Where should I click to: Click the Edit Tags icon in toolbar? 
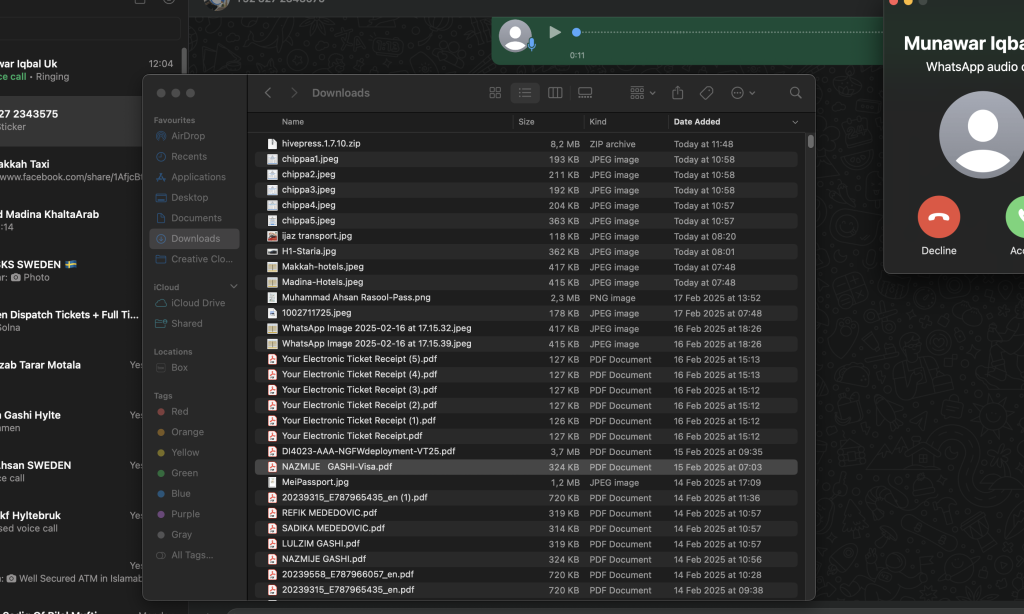706,93
